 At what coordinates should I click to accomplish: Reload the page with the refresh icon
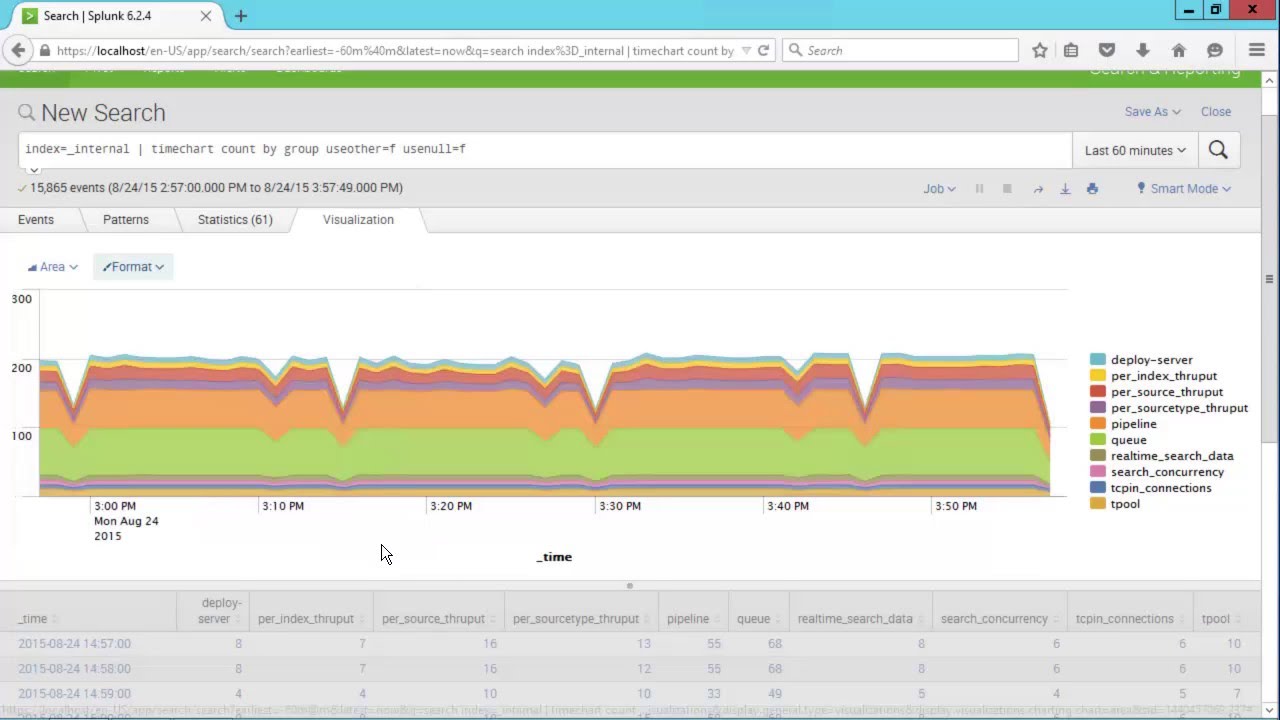tap(763, 50)
